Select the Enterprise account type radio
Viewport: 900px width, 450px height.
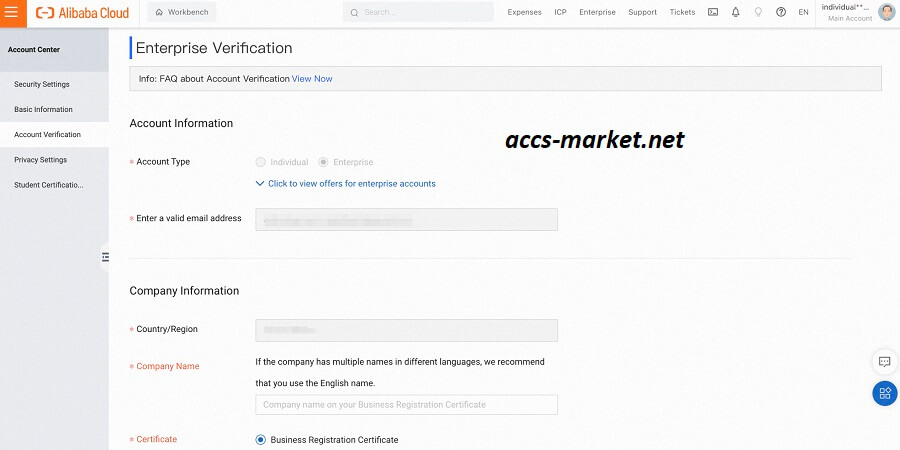[323, 162]
